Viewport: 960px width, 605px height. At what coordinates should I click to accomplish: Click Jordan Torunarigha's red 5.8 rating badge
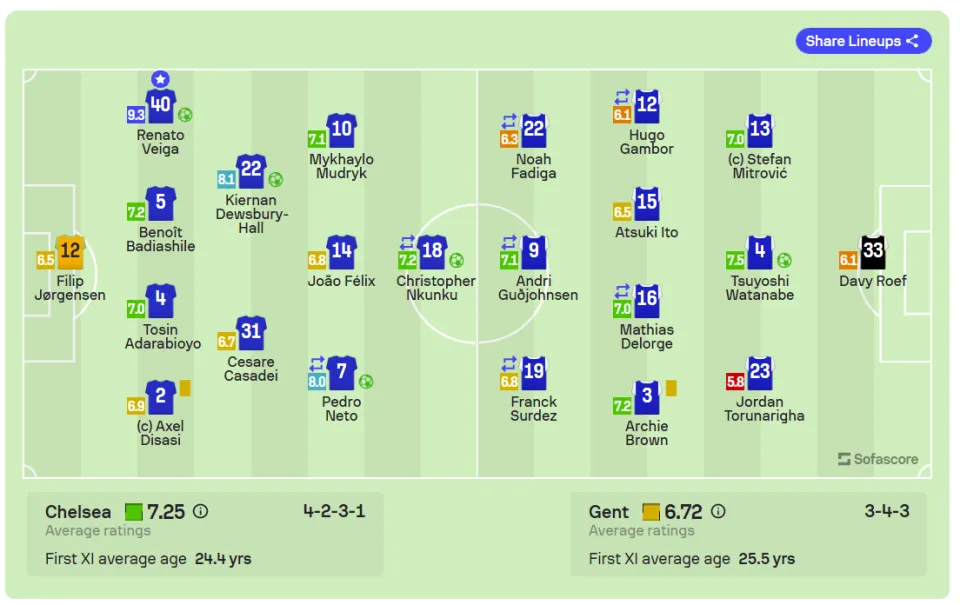735,381
